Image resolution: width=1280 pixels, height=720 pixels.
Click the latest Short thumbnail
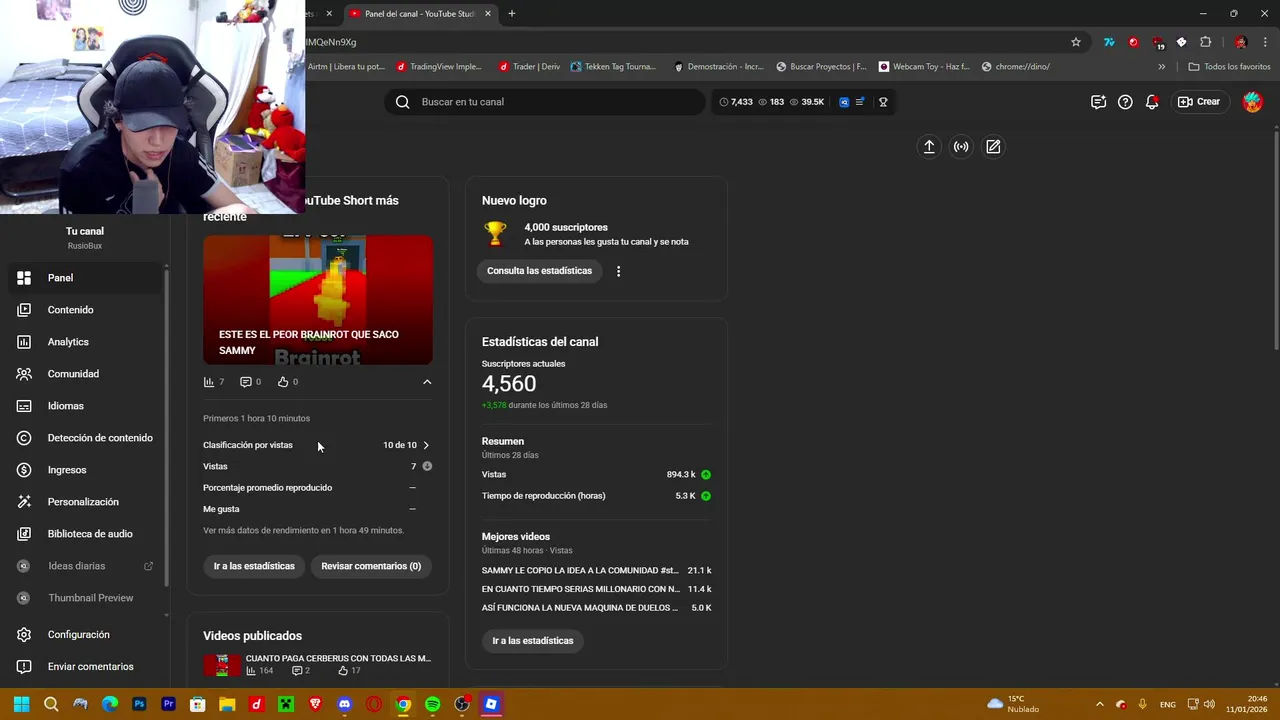(x=318, y=300)
